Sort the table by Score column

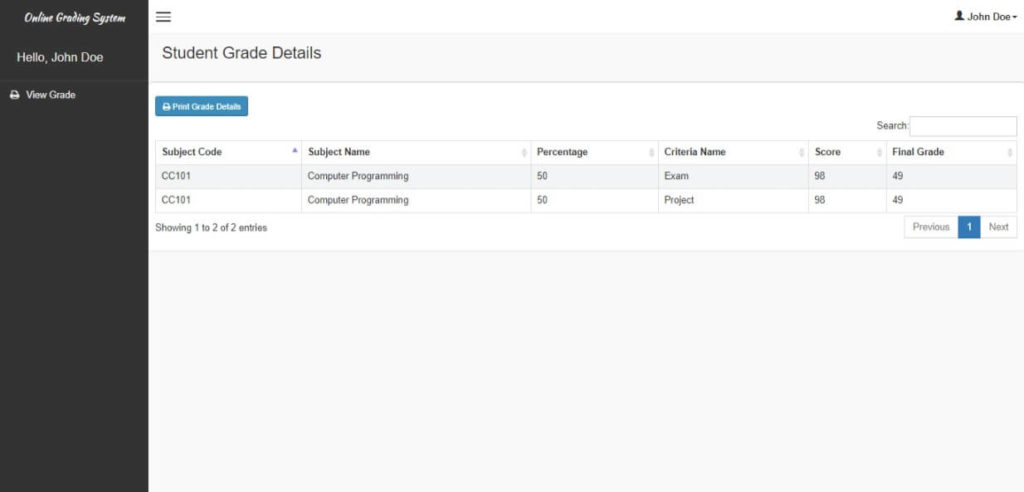[847, 152]
